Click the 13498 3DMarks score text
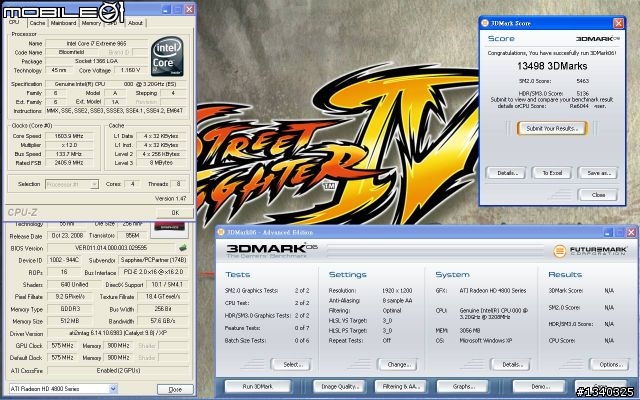The width and height of the screenshot is (640, 400). [x=552, y=66]
